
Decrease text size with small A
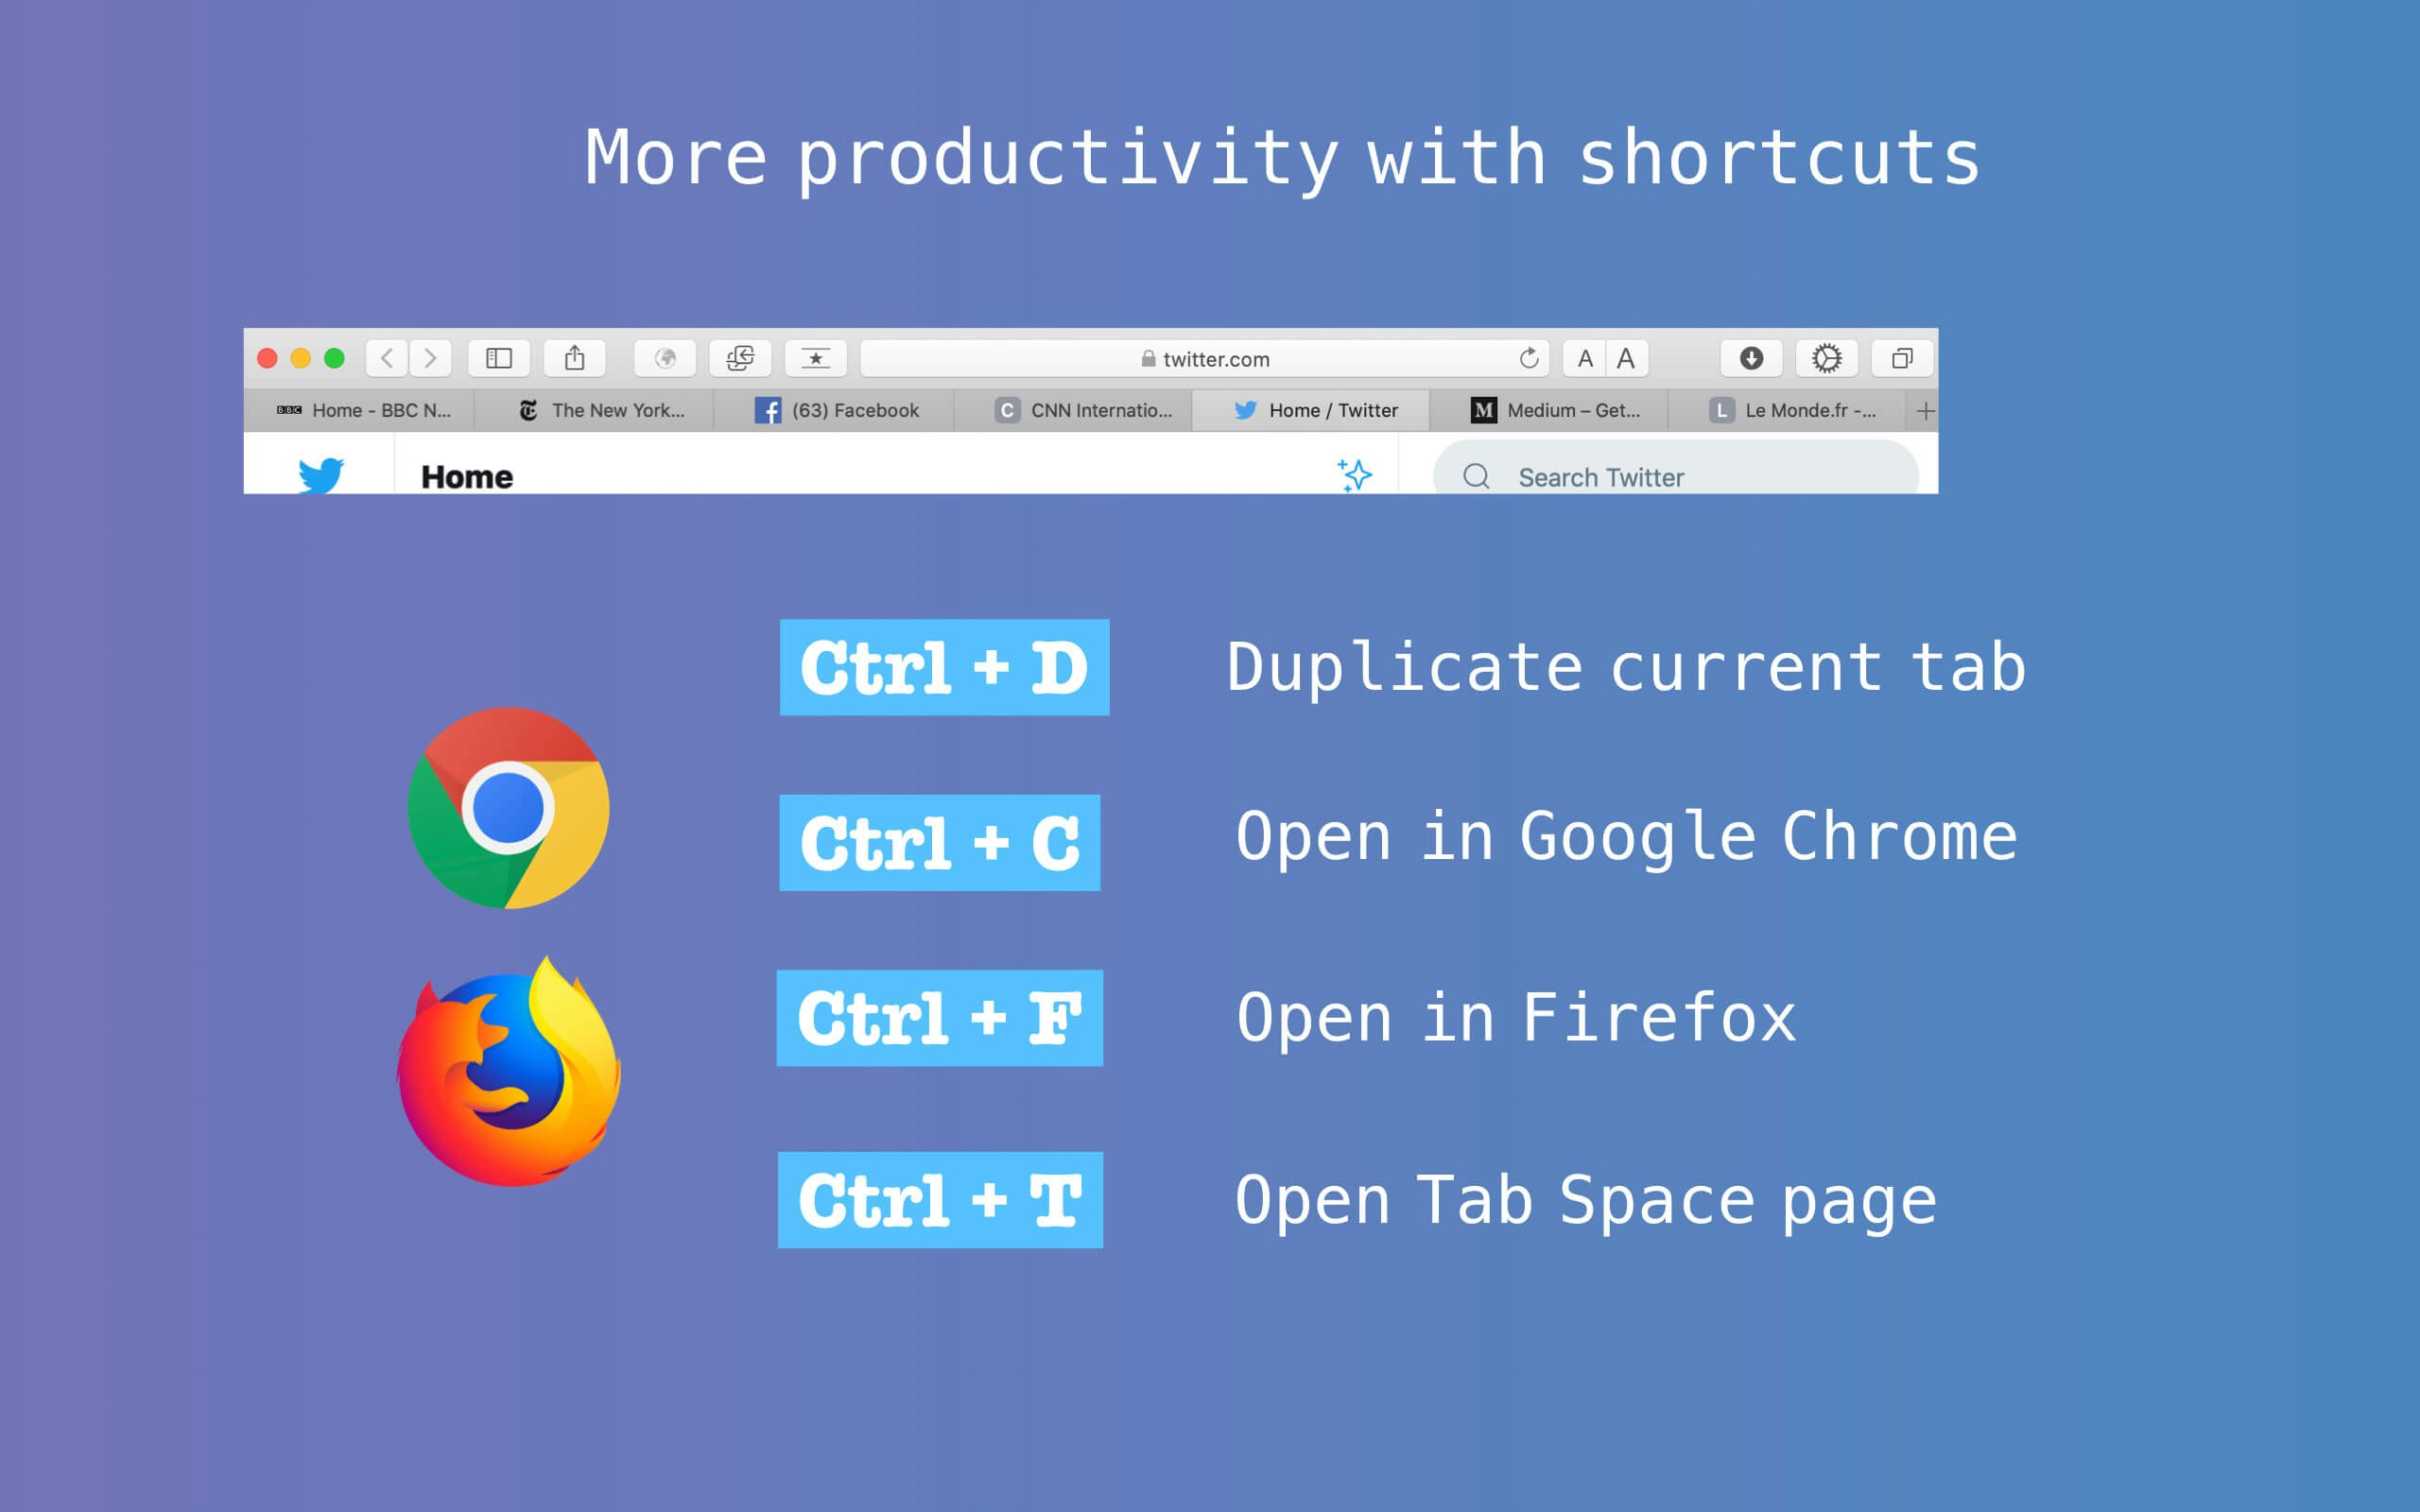(x=1585, y=358)
